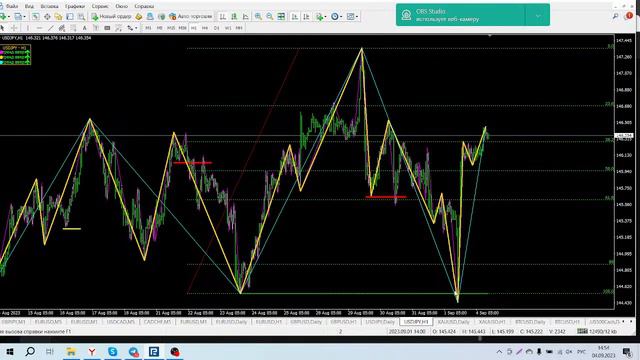Toggle chart auto scroll
The height and width of the screenshot is (360, 640).
(294, 16)
